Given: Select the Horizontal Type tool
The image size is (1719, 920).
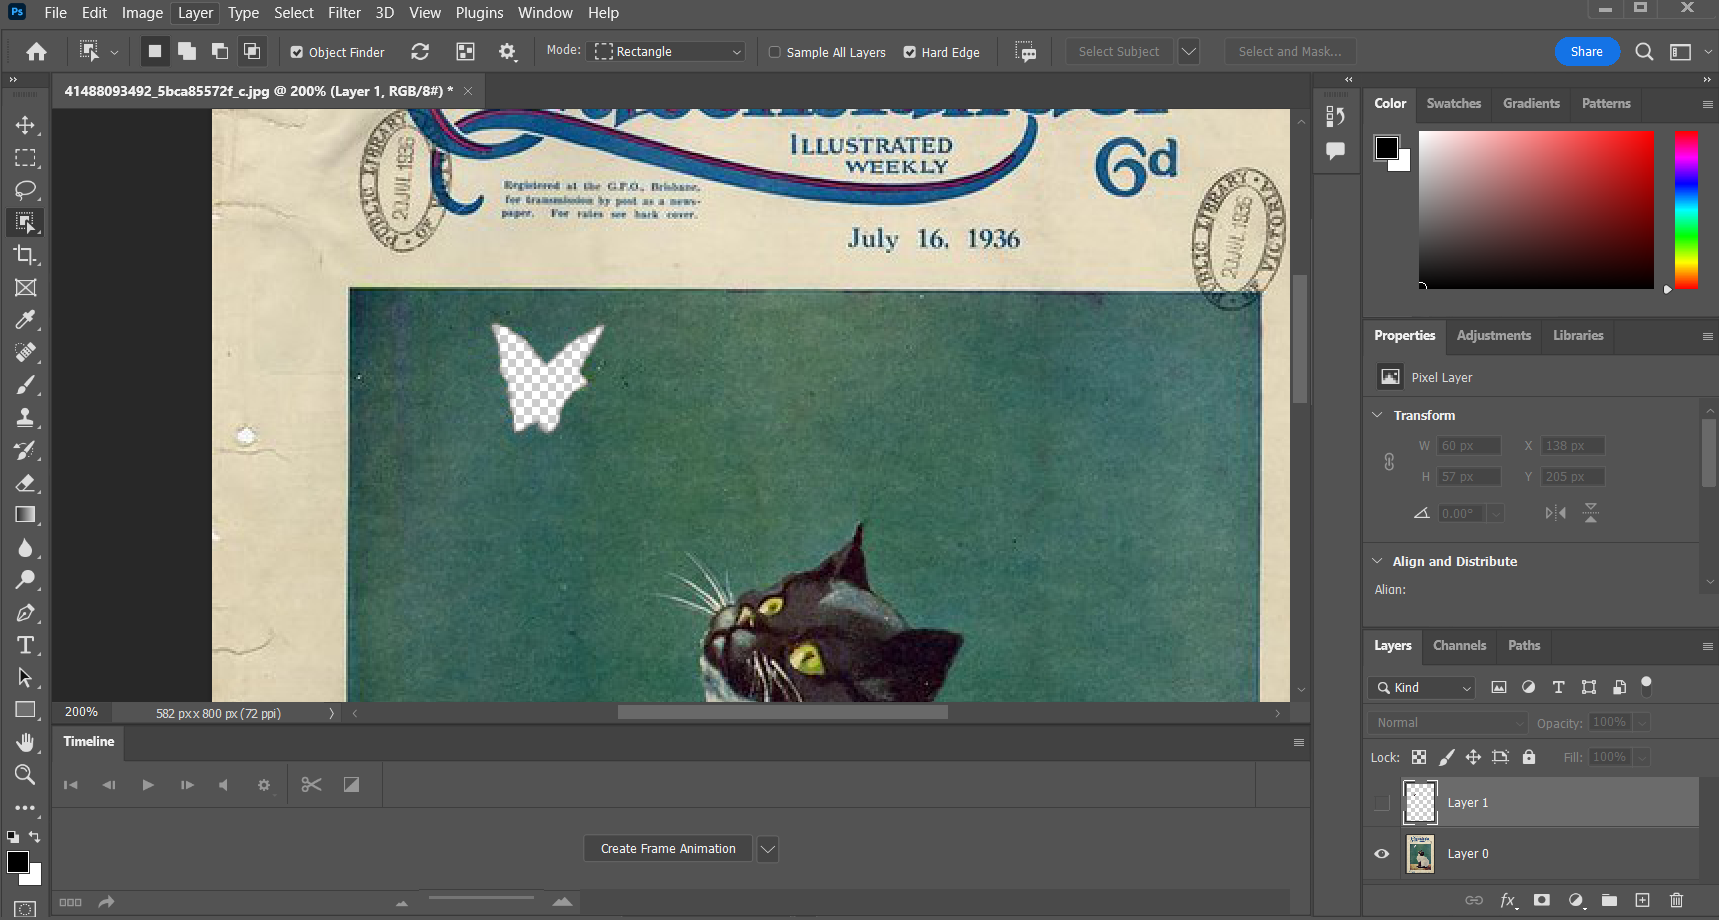Looking at the screenshot, I should [x=25, y=645].
